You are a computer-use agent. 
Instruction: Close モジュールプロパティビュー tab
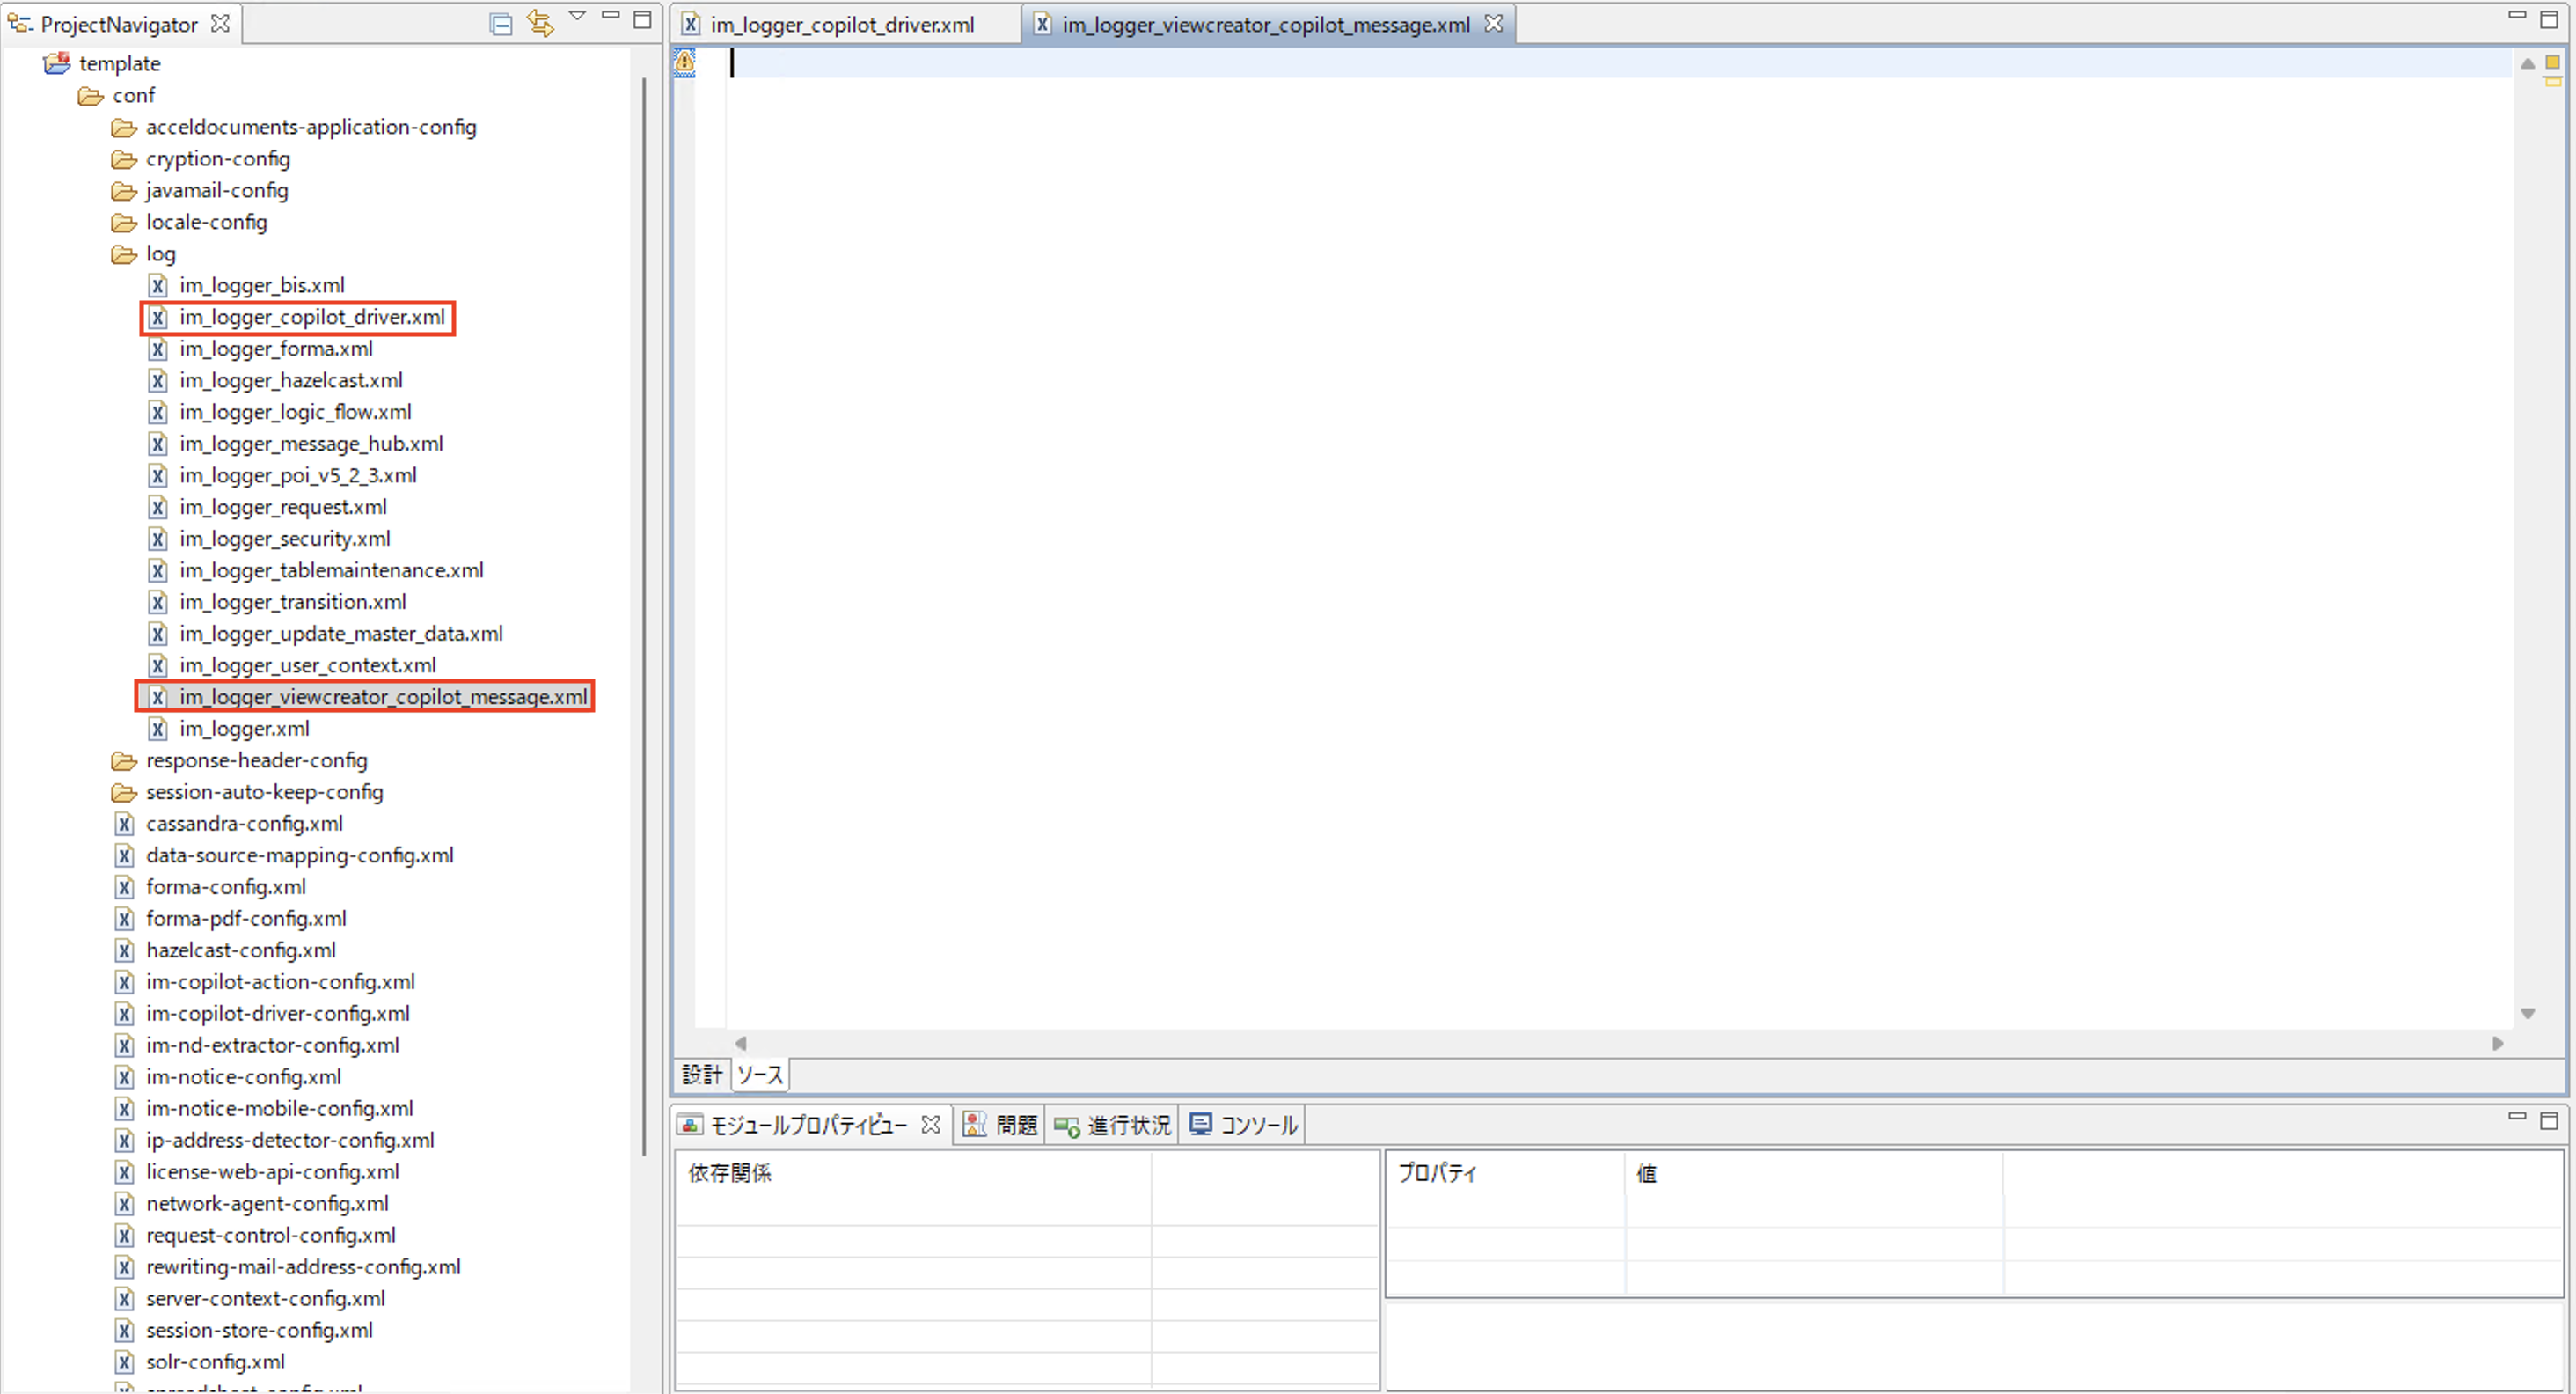click(930, 1125)
